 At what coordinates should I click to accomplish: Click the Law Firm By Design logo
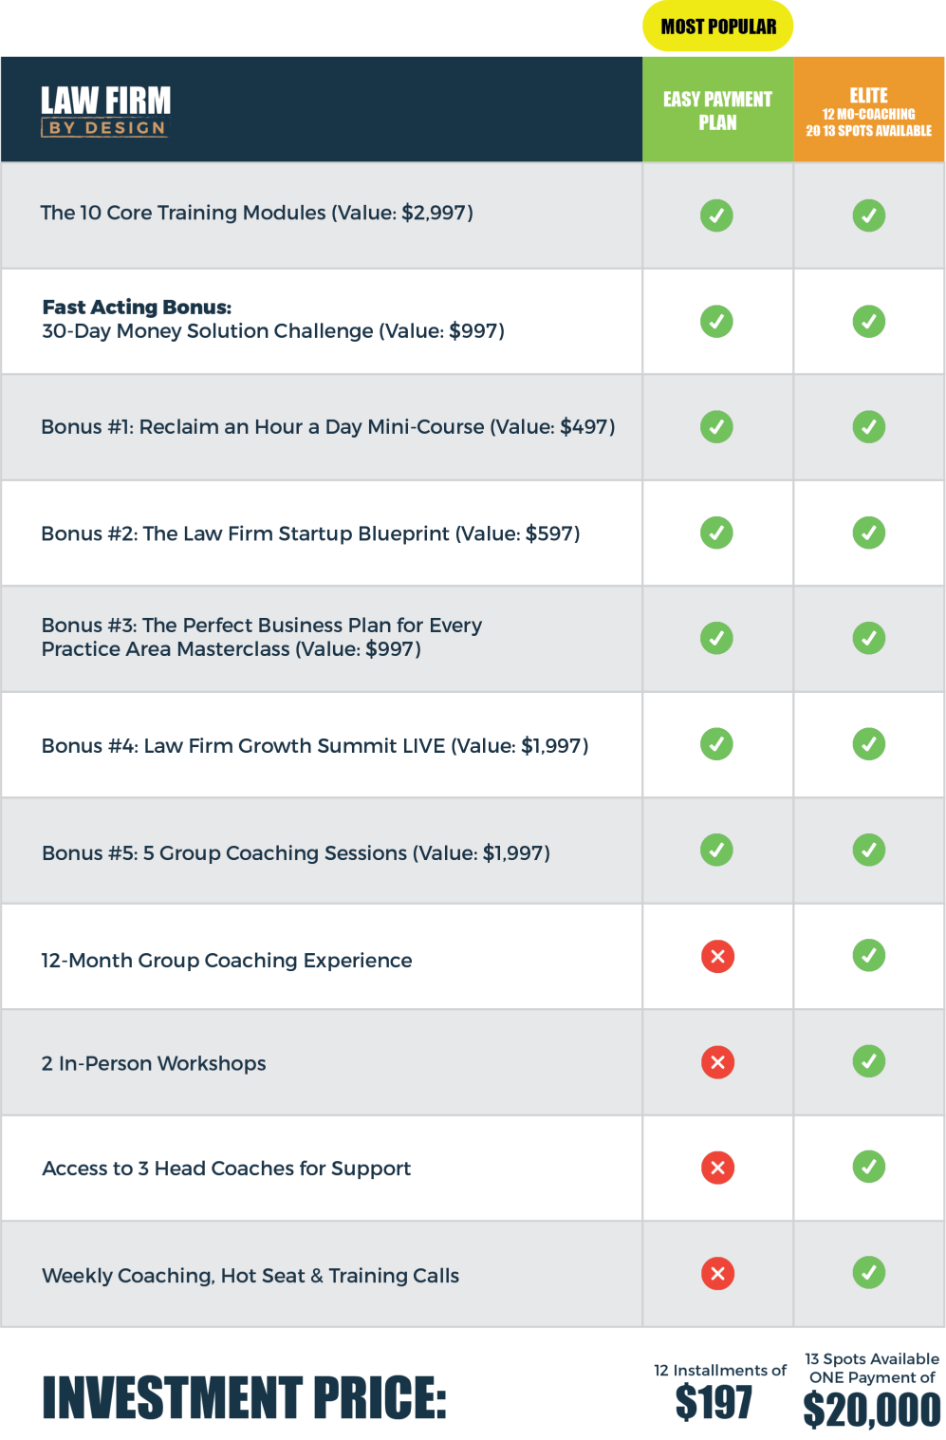[105, 110]
